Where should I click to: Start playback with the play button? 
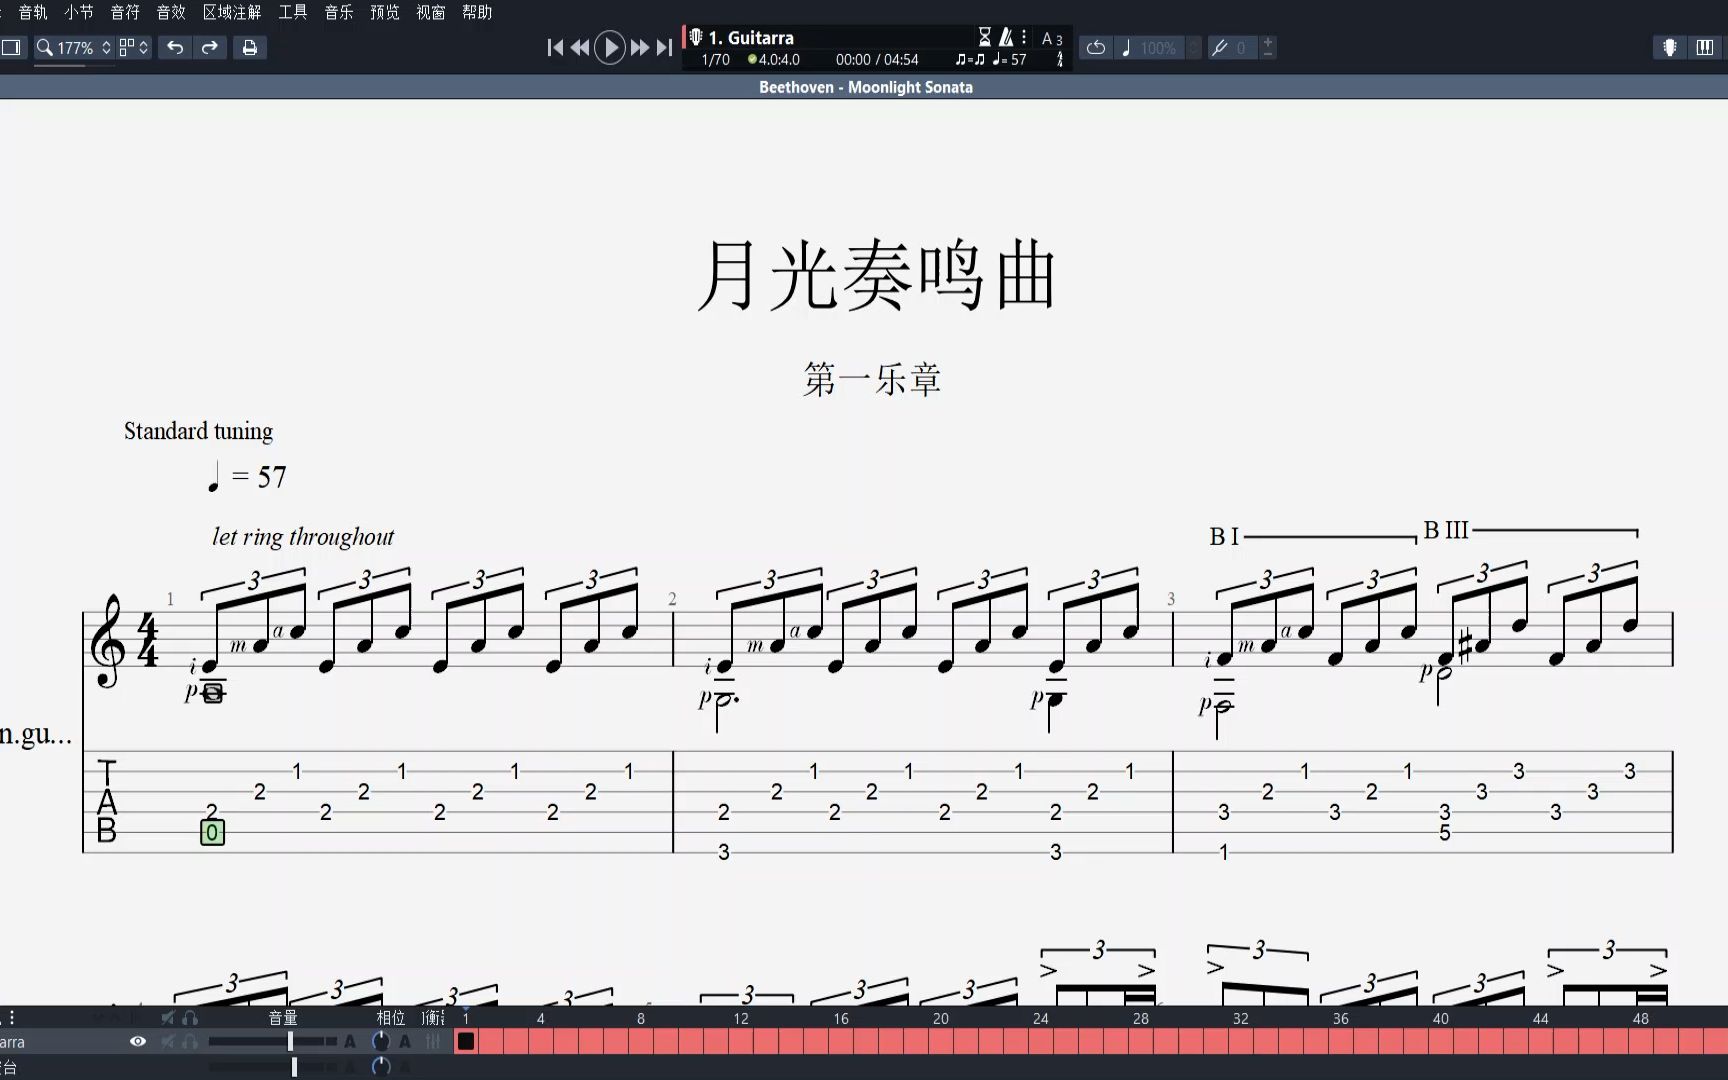610,47
